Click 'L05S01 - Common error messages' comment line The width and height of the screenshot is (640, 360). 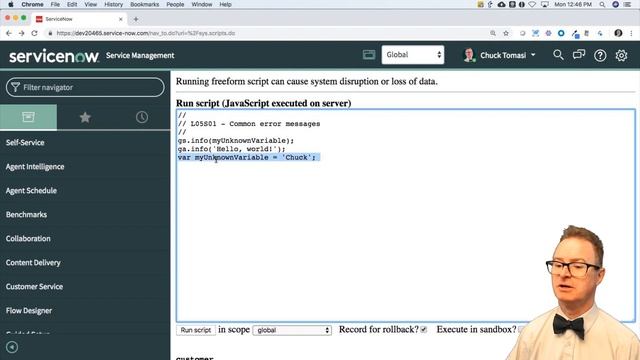249,124
